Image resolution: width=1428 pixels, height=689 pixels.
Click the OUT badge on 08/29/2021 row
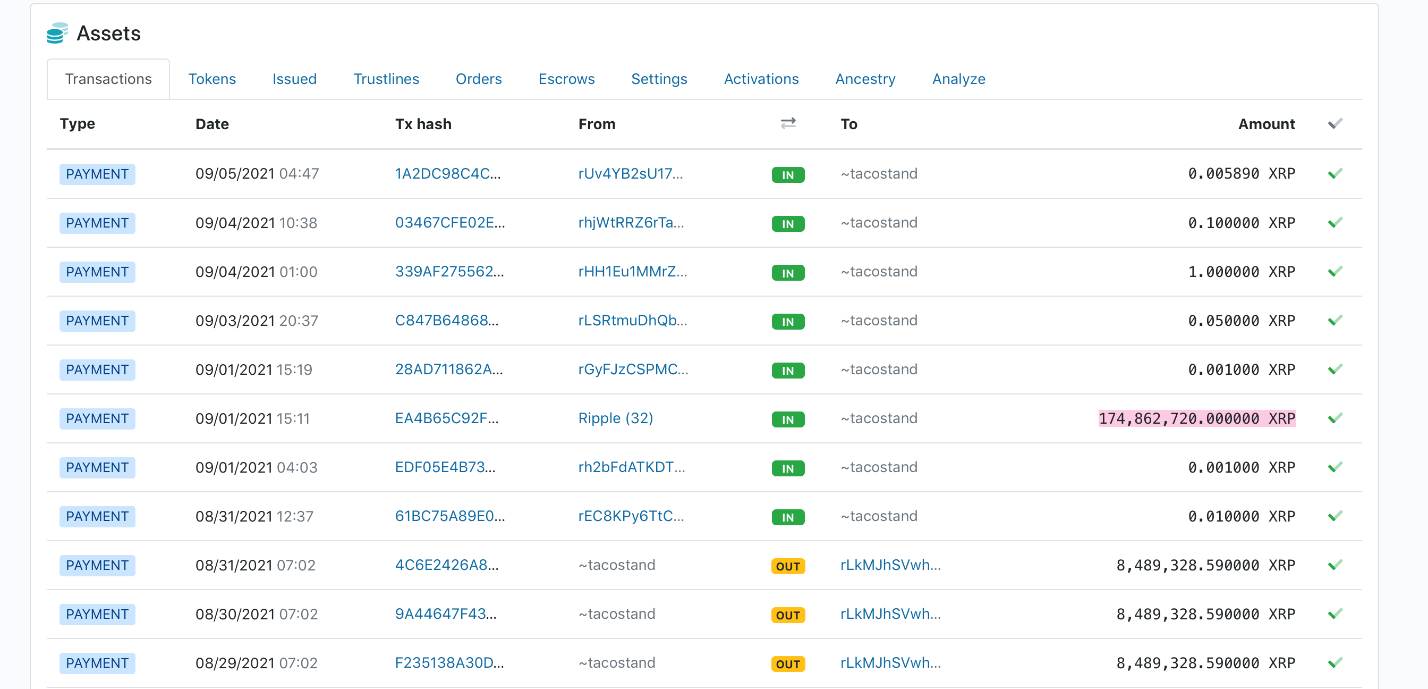[x=788, y=664]
